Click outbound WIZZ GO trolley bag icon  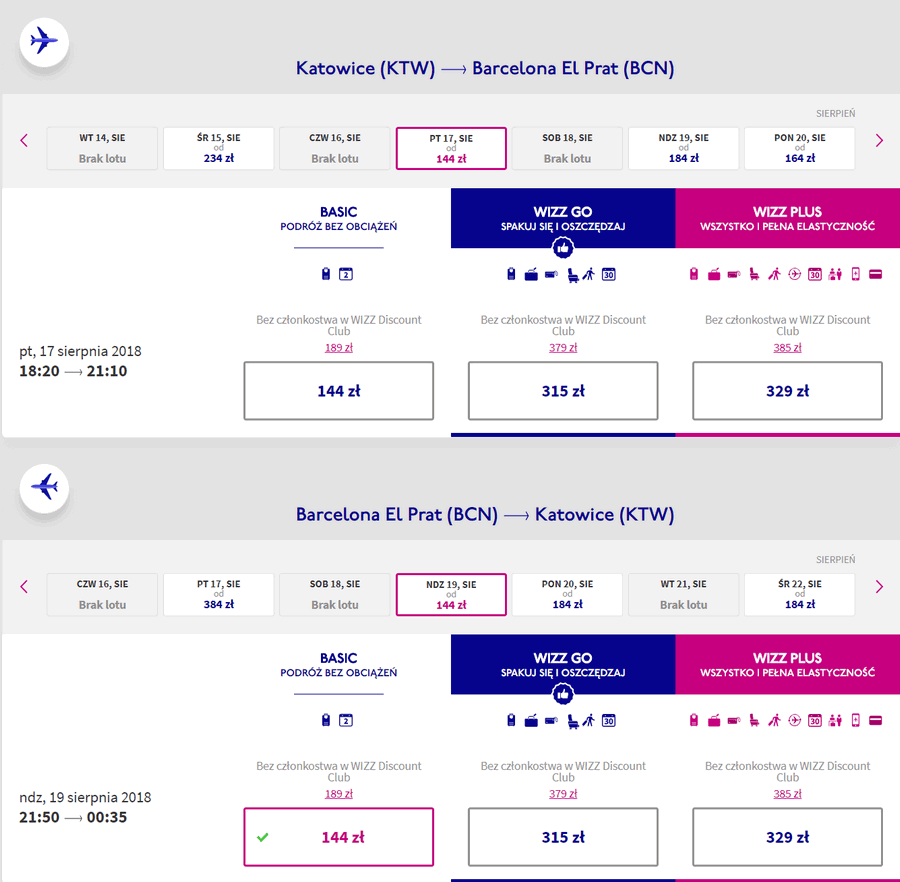551,274
